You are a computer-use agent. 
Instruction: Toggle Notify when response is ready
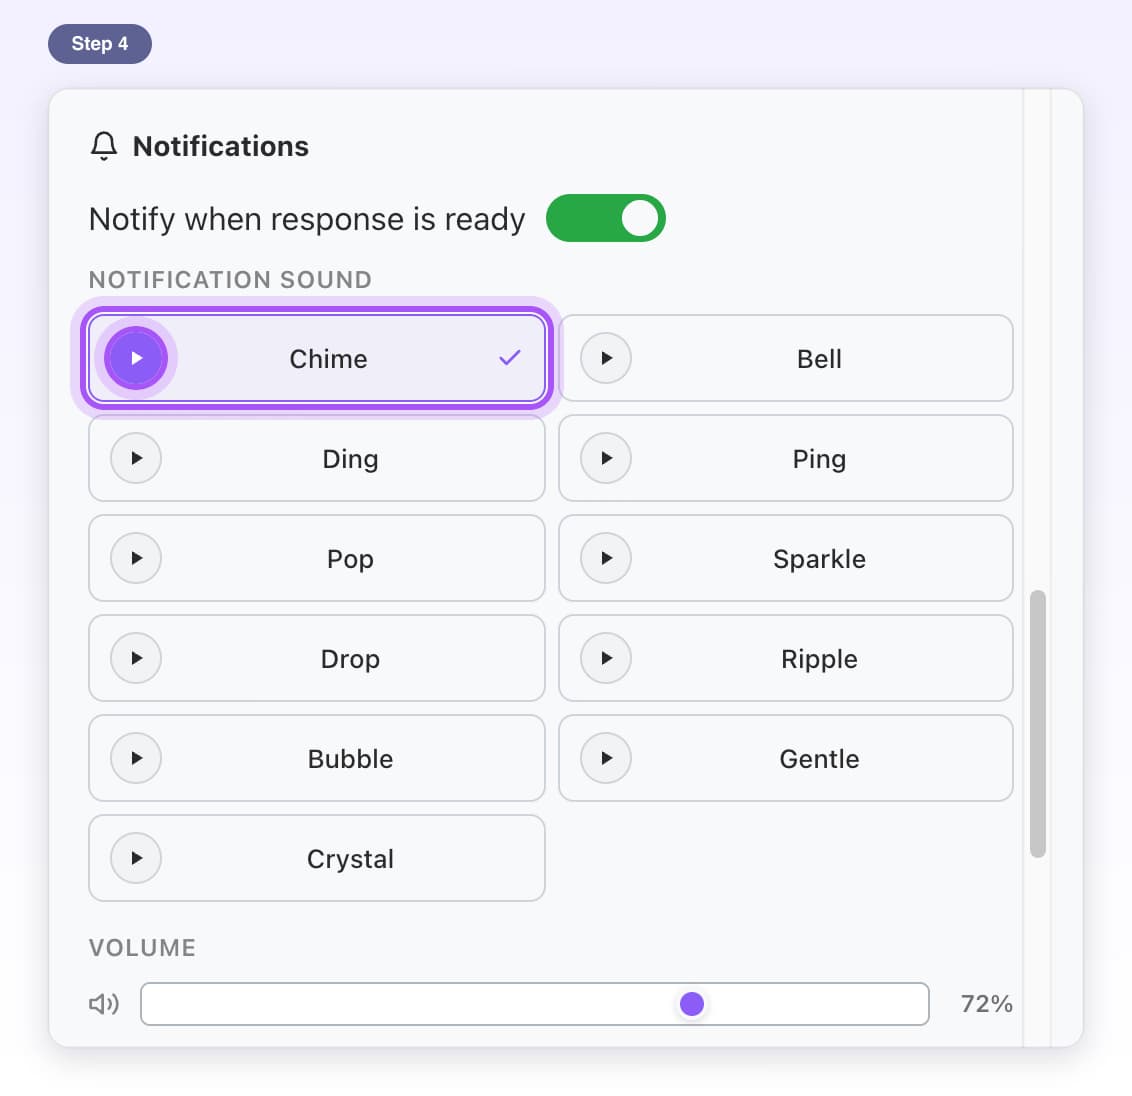(606, 218)
